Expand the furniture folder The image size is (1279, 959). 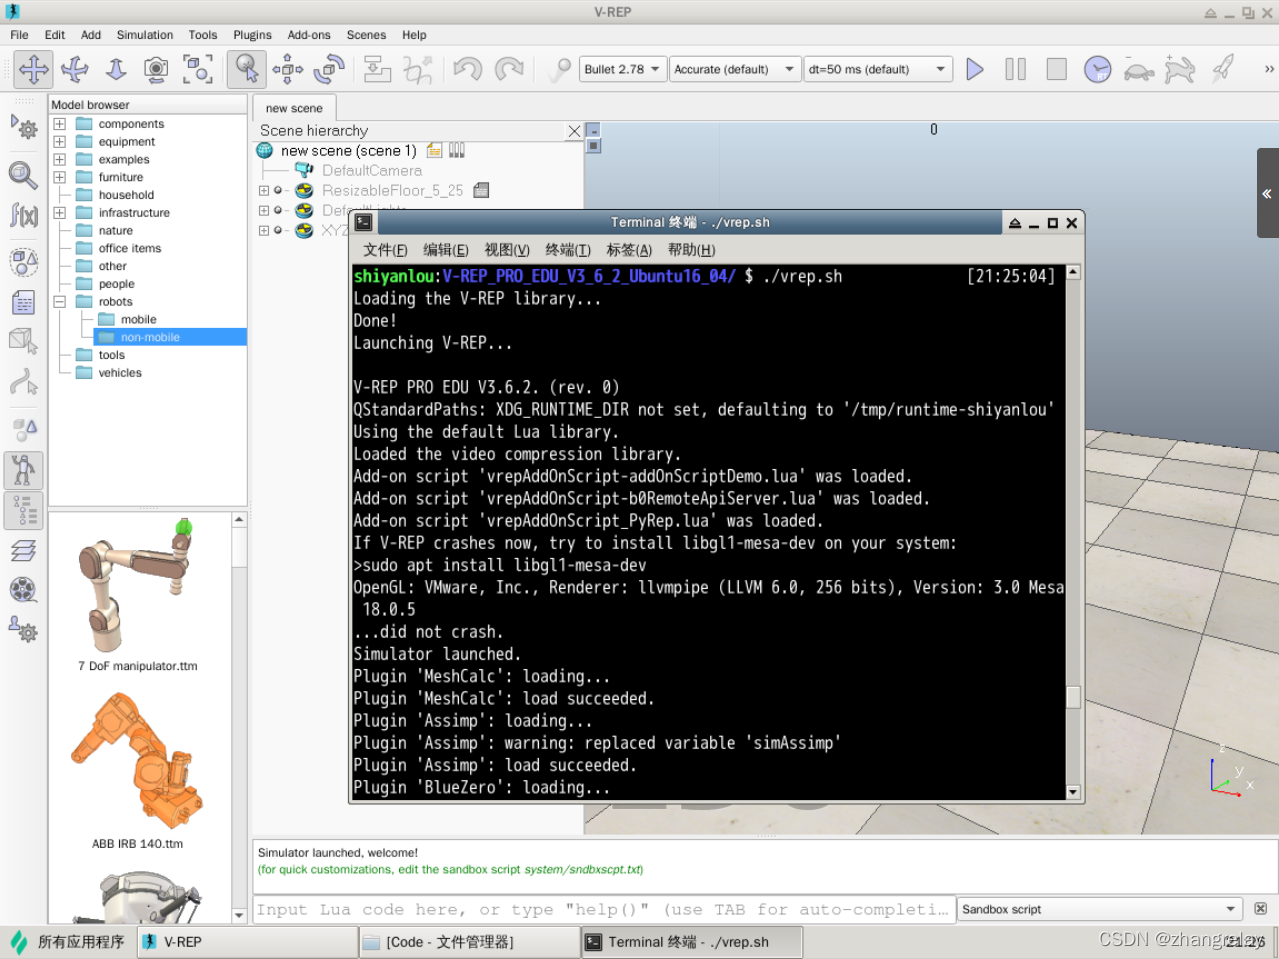pos(60,177)
